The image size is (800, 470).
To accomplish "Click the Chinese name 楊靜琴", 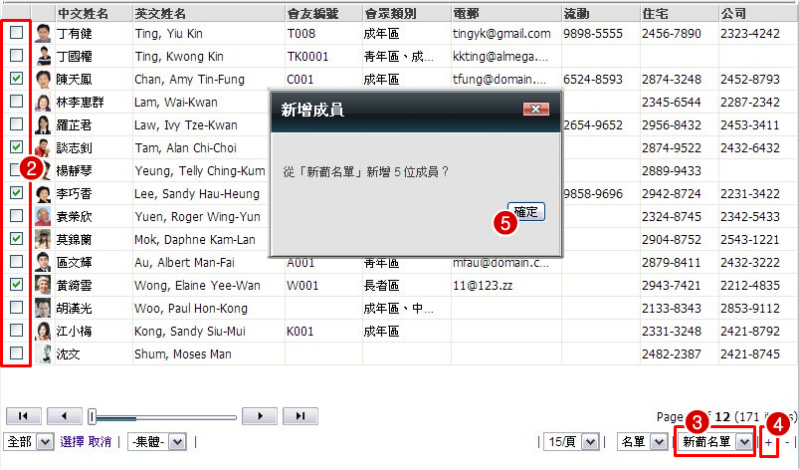I will pyautogui.click(x=74, y=171).
